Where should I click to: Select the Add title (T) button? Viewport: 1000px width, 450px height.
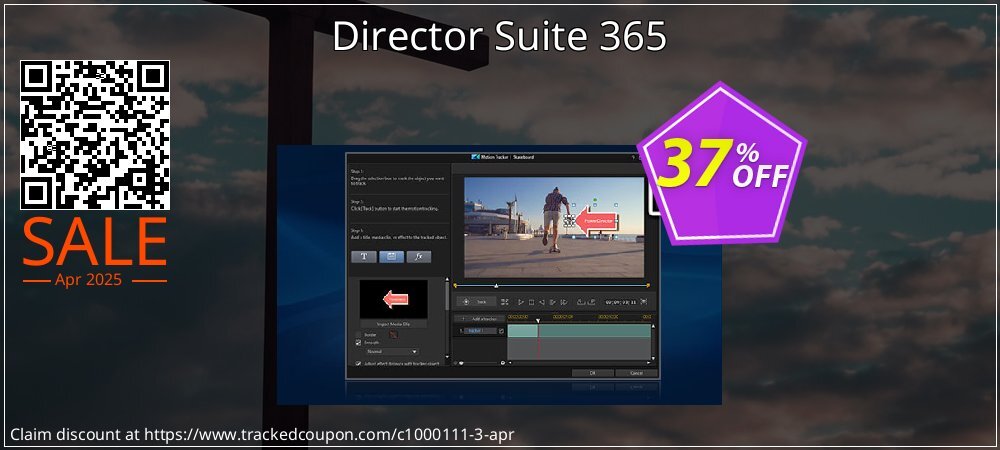(364, 256)
